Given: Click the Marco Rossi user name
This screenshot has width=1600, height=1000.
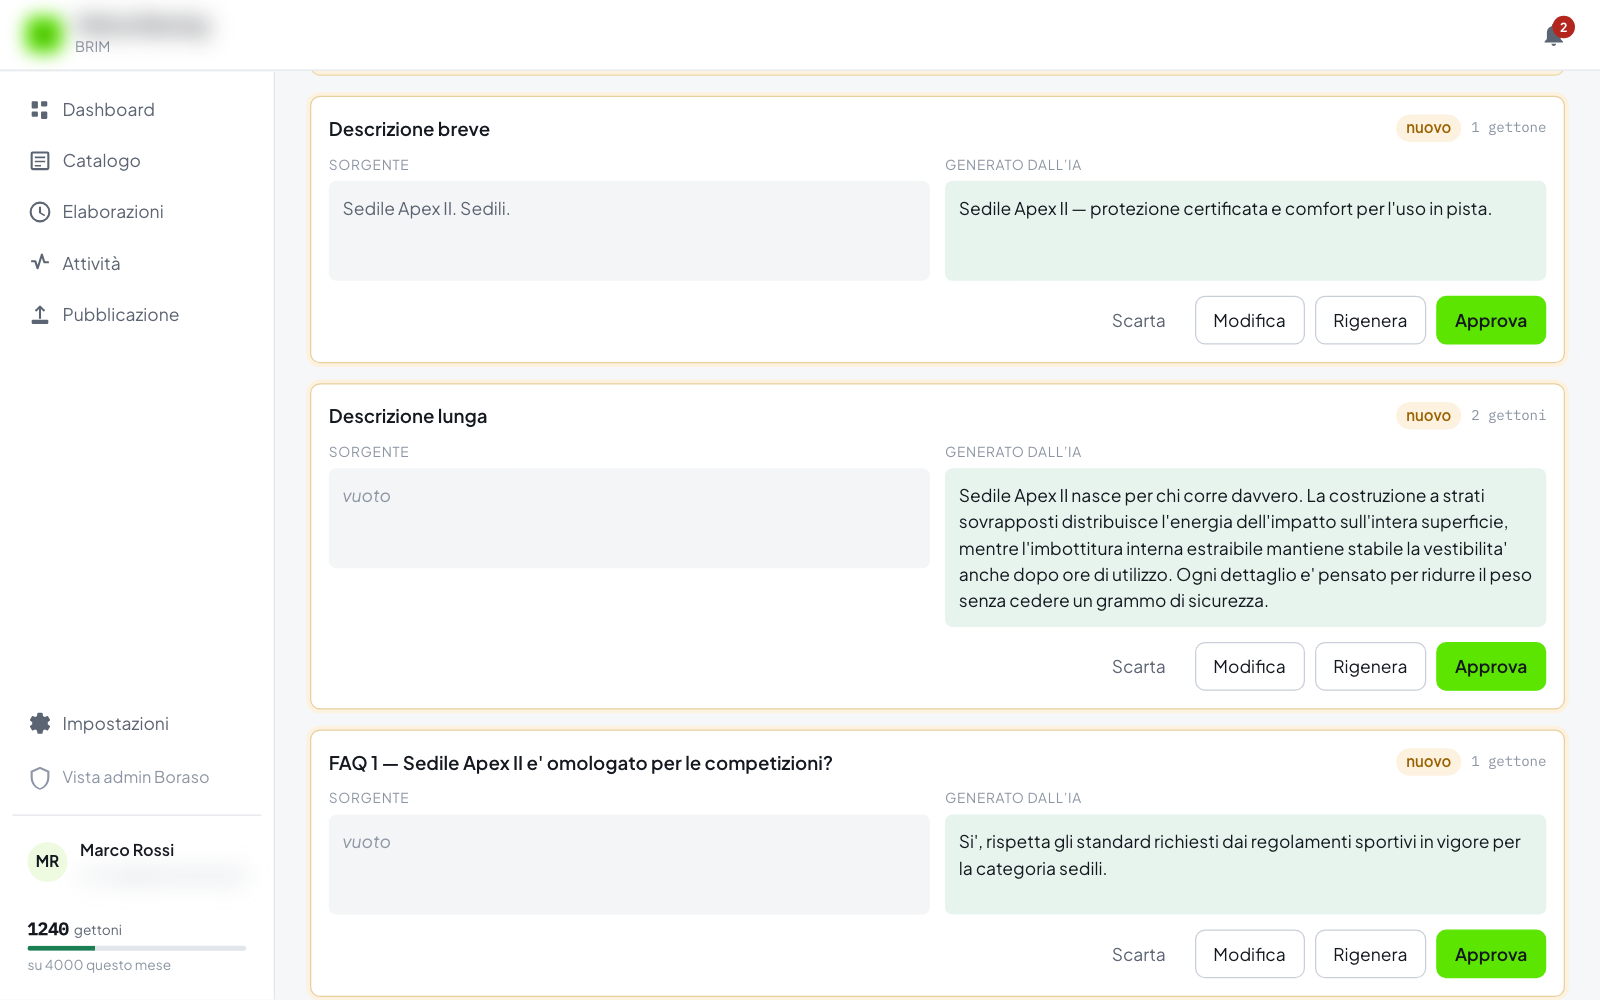Looking at the screenshot, I should click(x=127, y=850).
